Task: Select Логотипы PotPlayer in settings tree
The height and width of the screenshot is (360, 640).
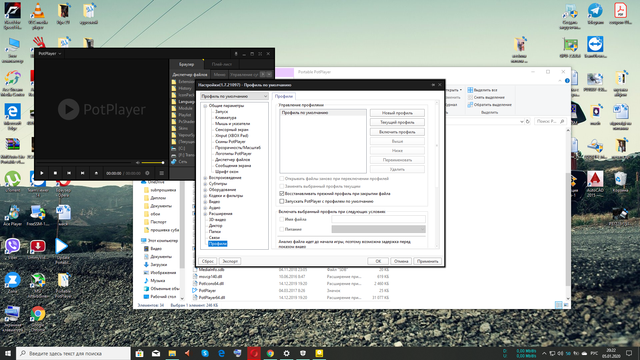Action: tap(233, 154)
